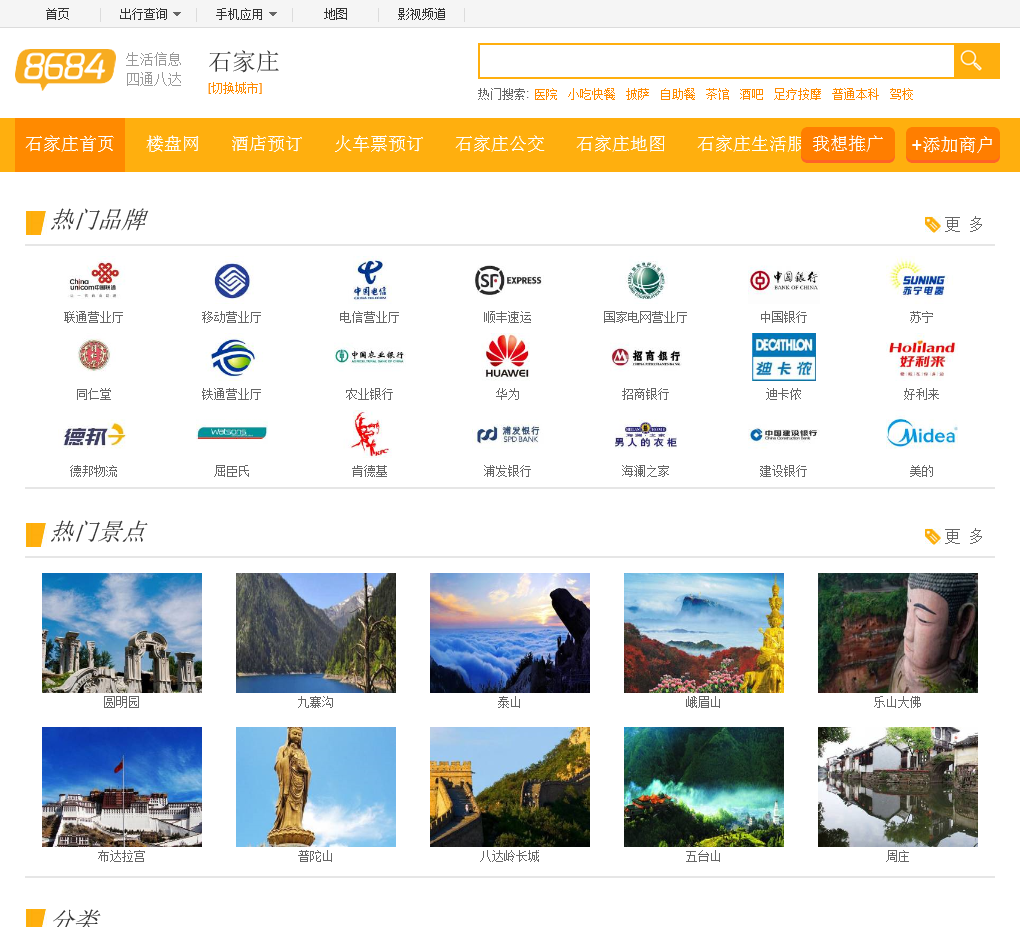Viewport: 1020px width, 927px height.
Task: Open the China Mobile brand logo
Action: click(232, 280)
